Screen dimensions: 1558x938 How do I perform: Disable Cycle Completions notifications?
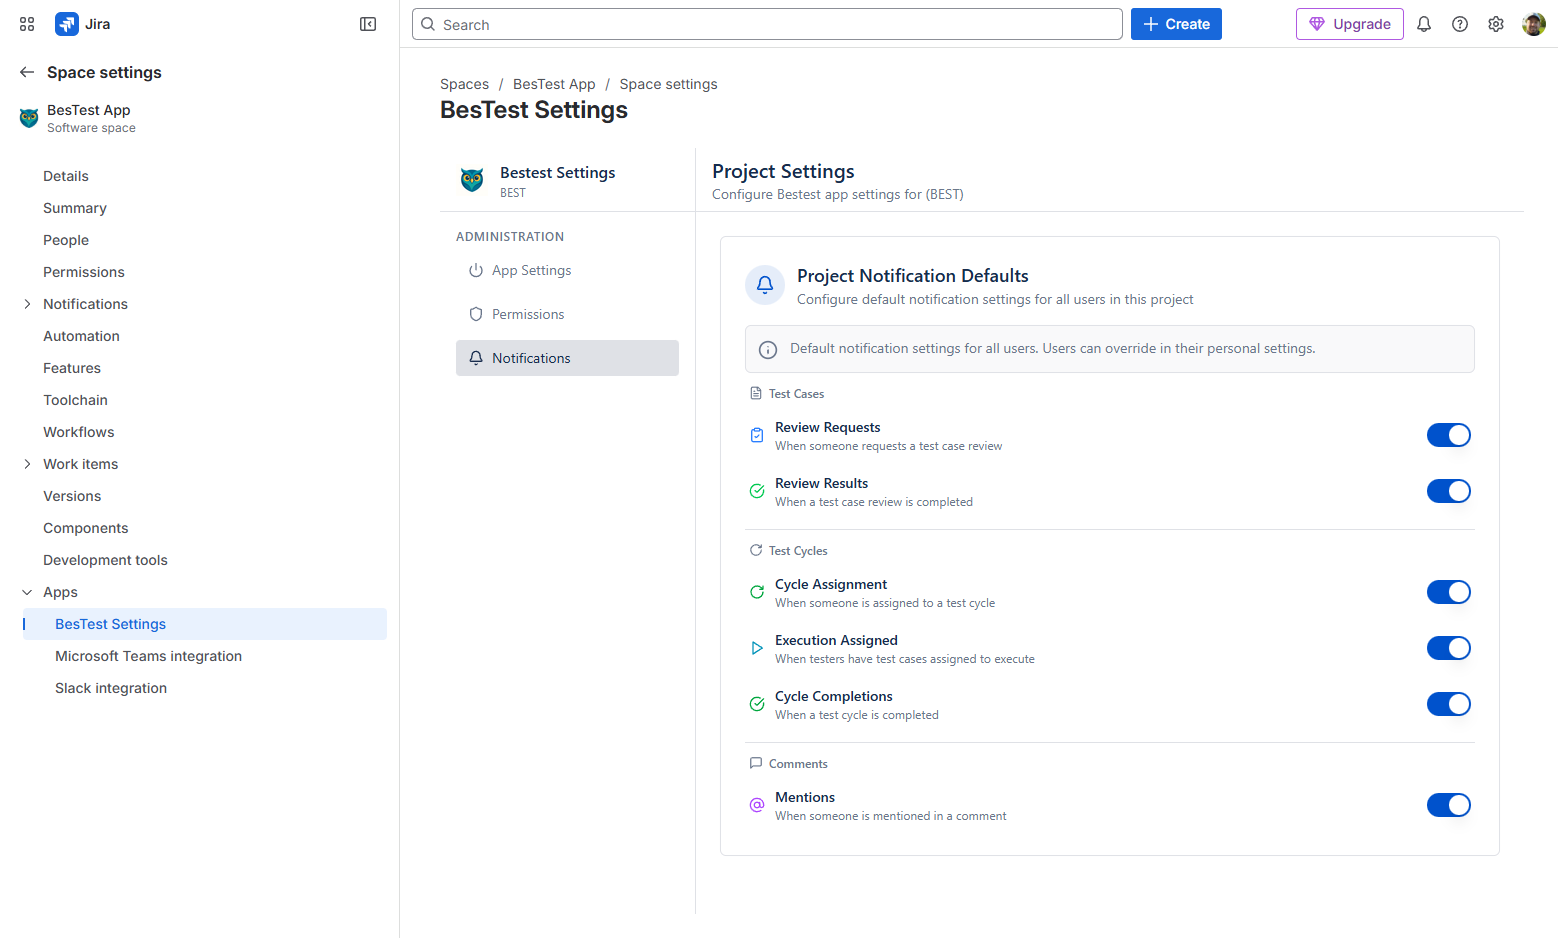click(x=1449, y=704)
